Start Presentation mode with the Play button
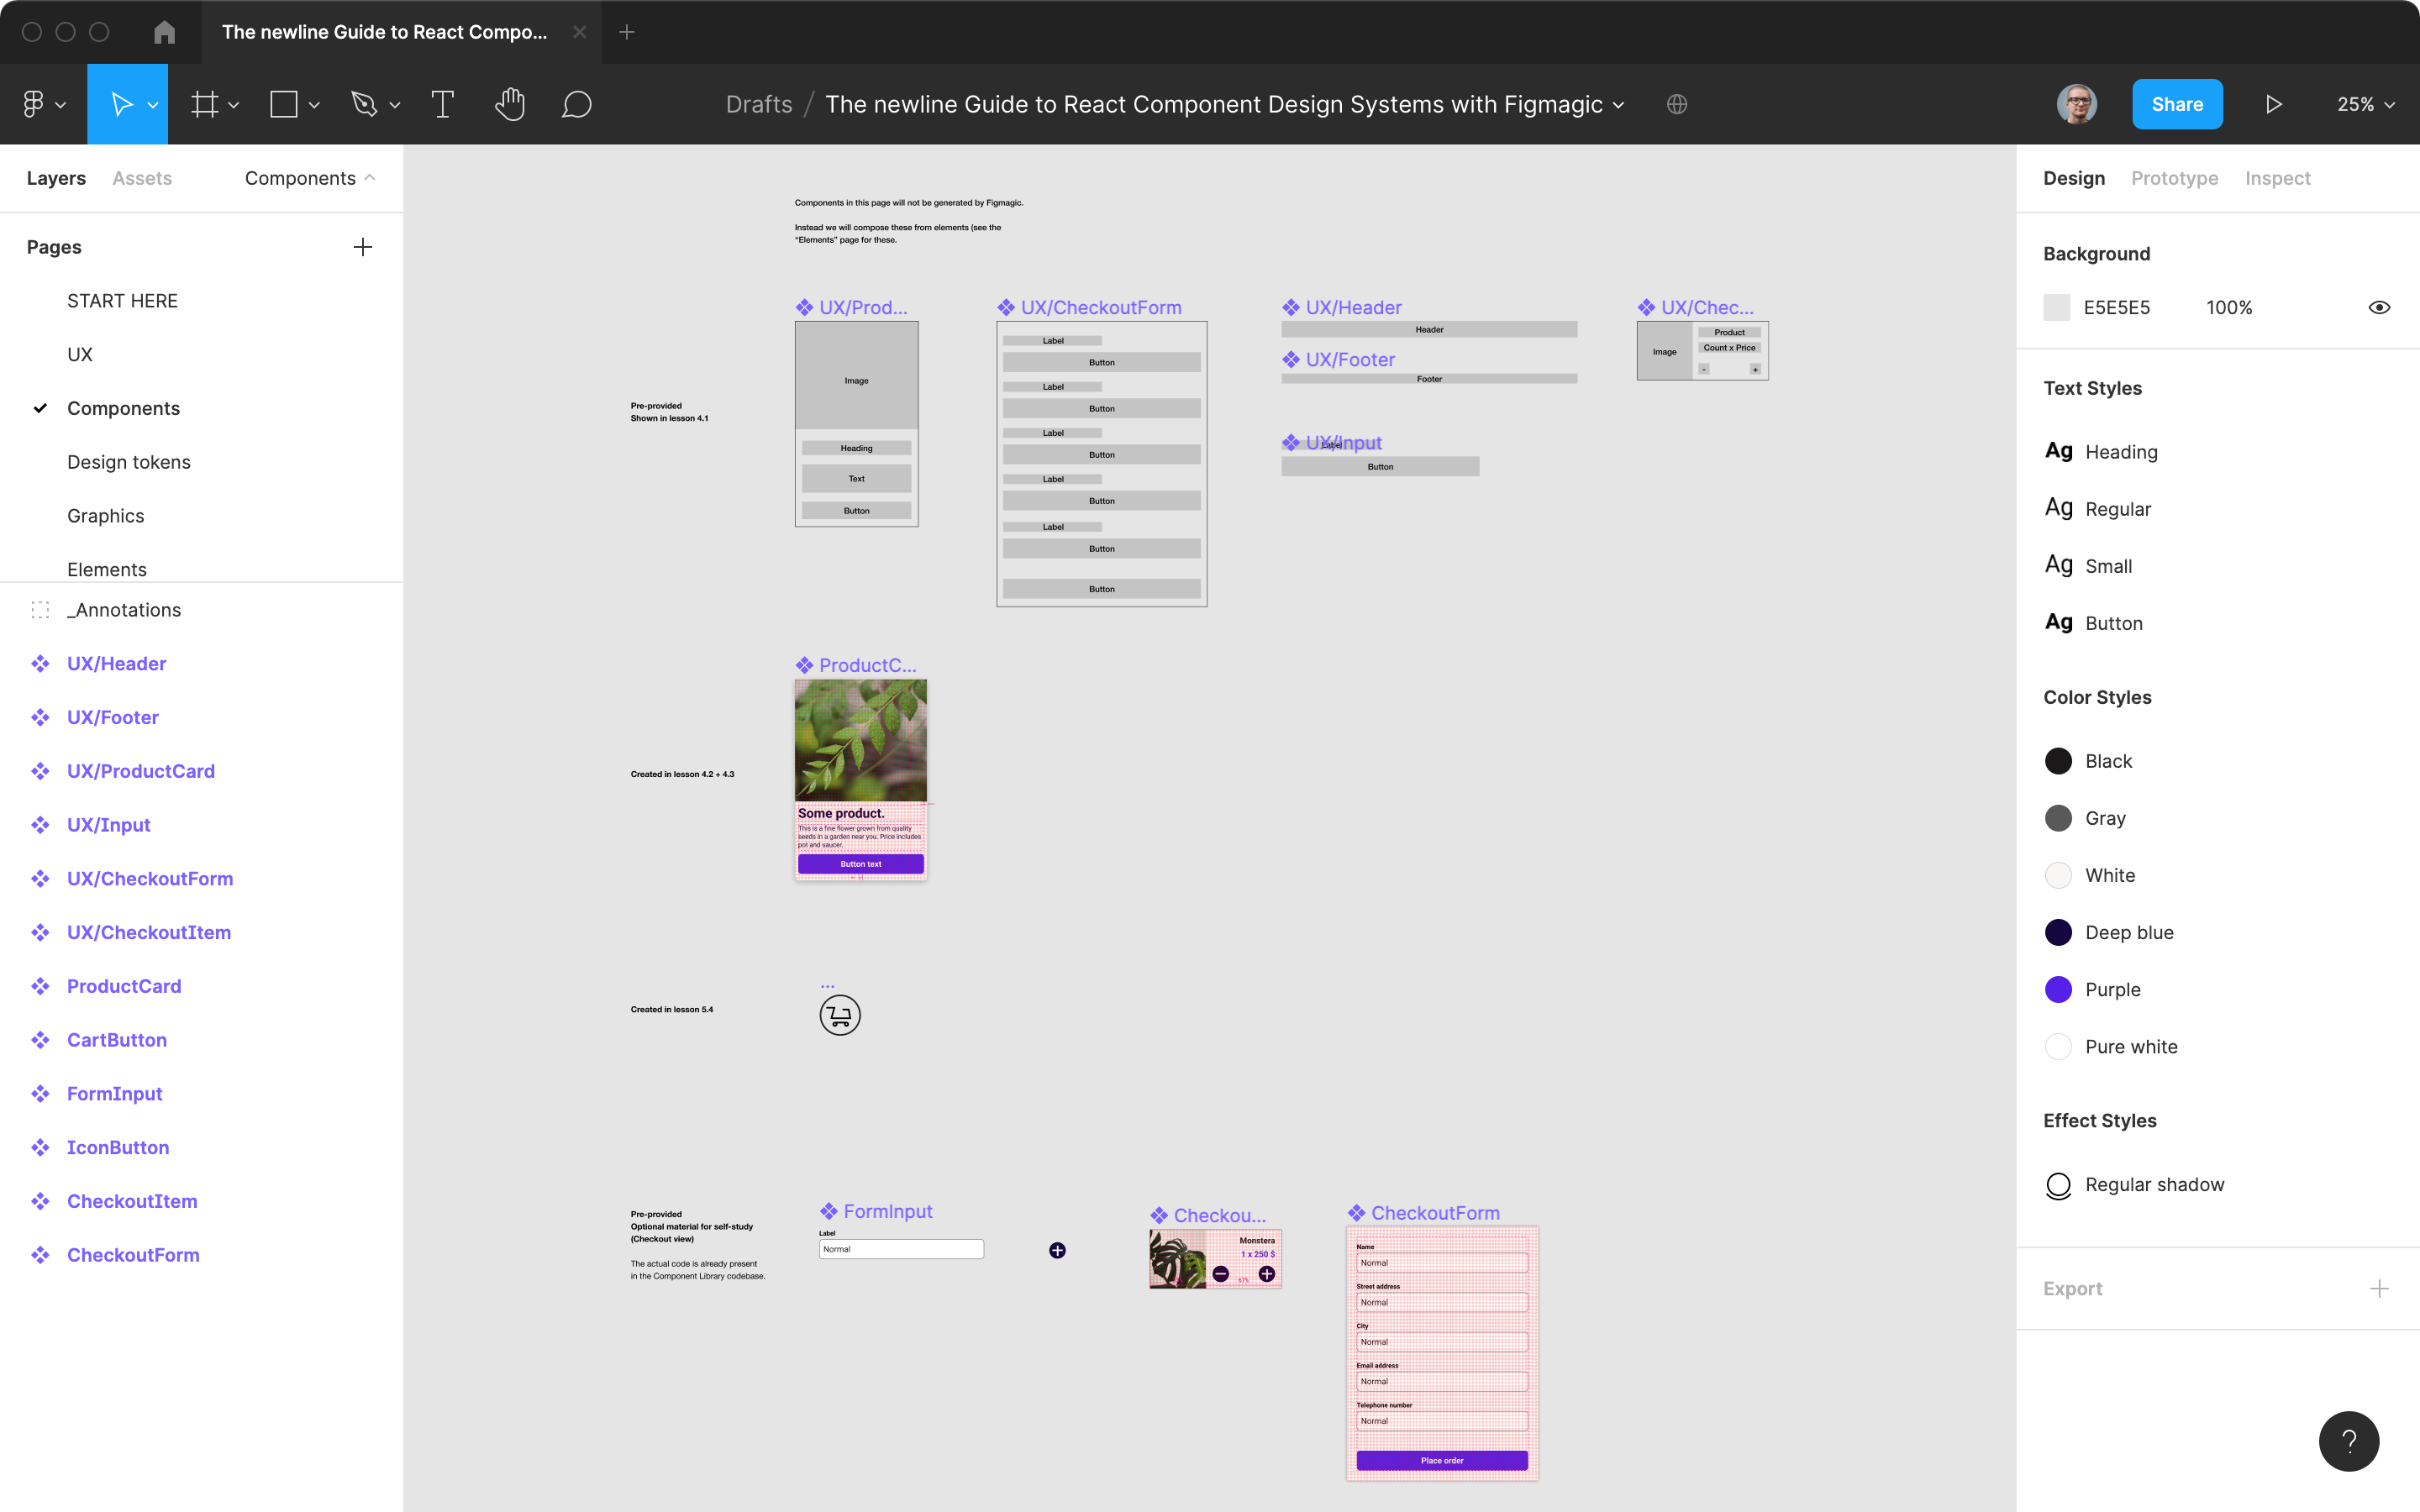This screenshot has width=2420, height=1512. [2273, 103]
